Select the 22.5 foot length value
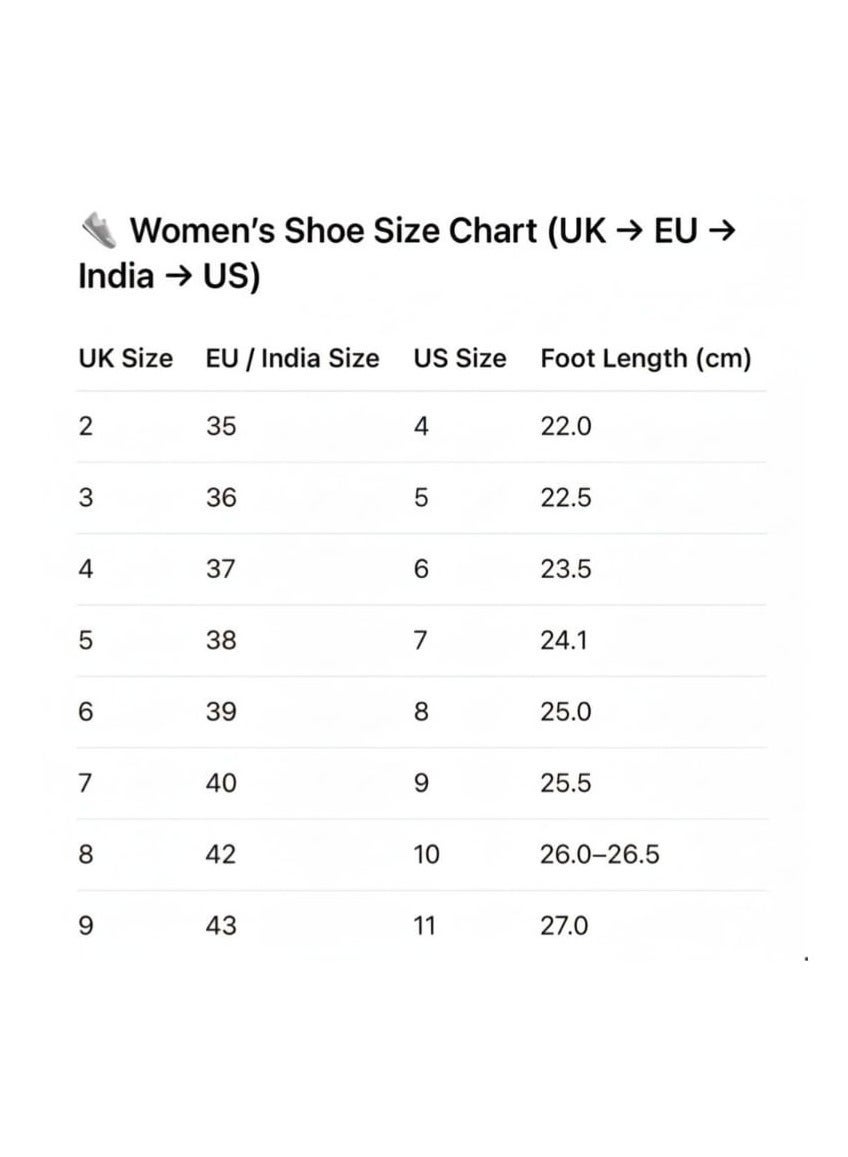Image resolution: width=848 pixels, height=1157 pixels. (x=565, y=498)
